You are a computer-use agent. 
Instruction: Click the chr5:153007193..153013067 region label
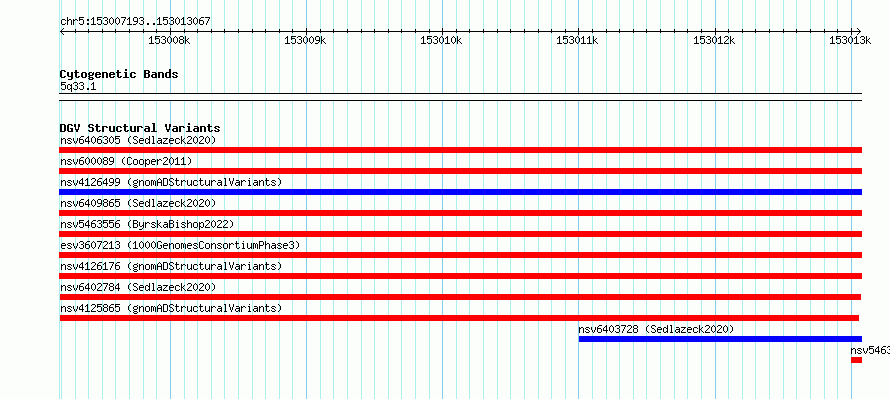pyautogui.click(x=135, y=22)
